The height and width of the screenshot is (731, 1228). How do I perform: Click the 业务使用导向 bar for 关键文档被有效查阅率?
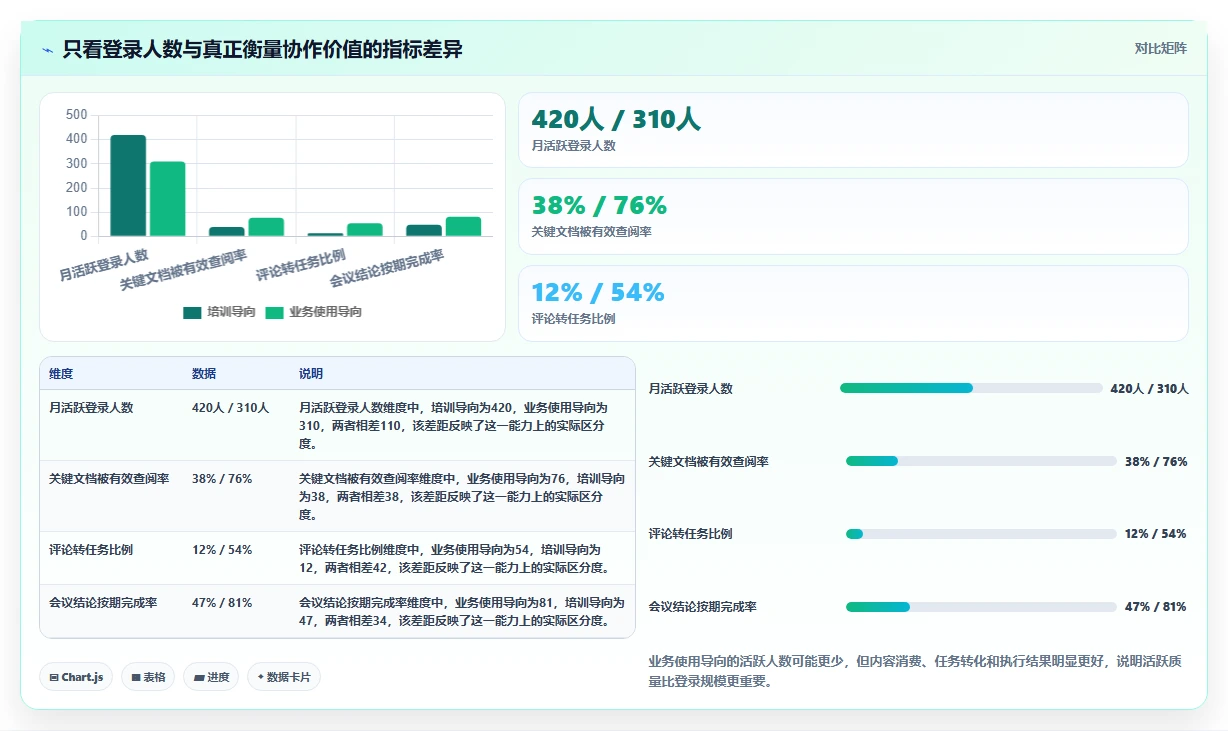[x=266, y=227]
